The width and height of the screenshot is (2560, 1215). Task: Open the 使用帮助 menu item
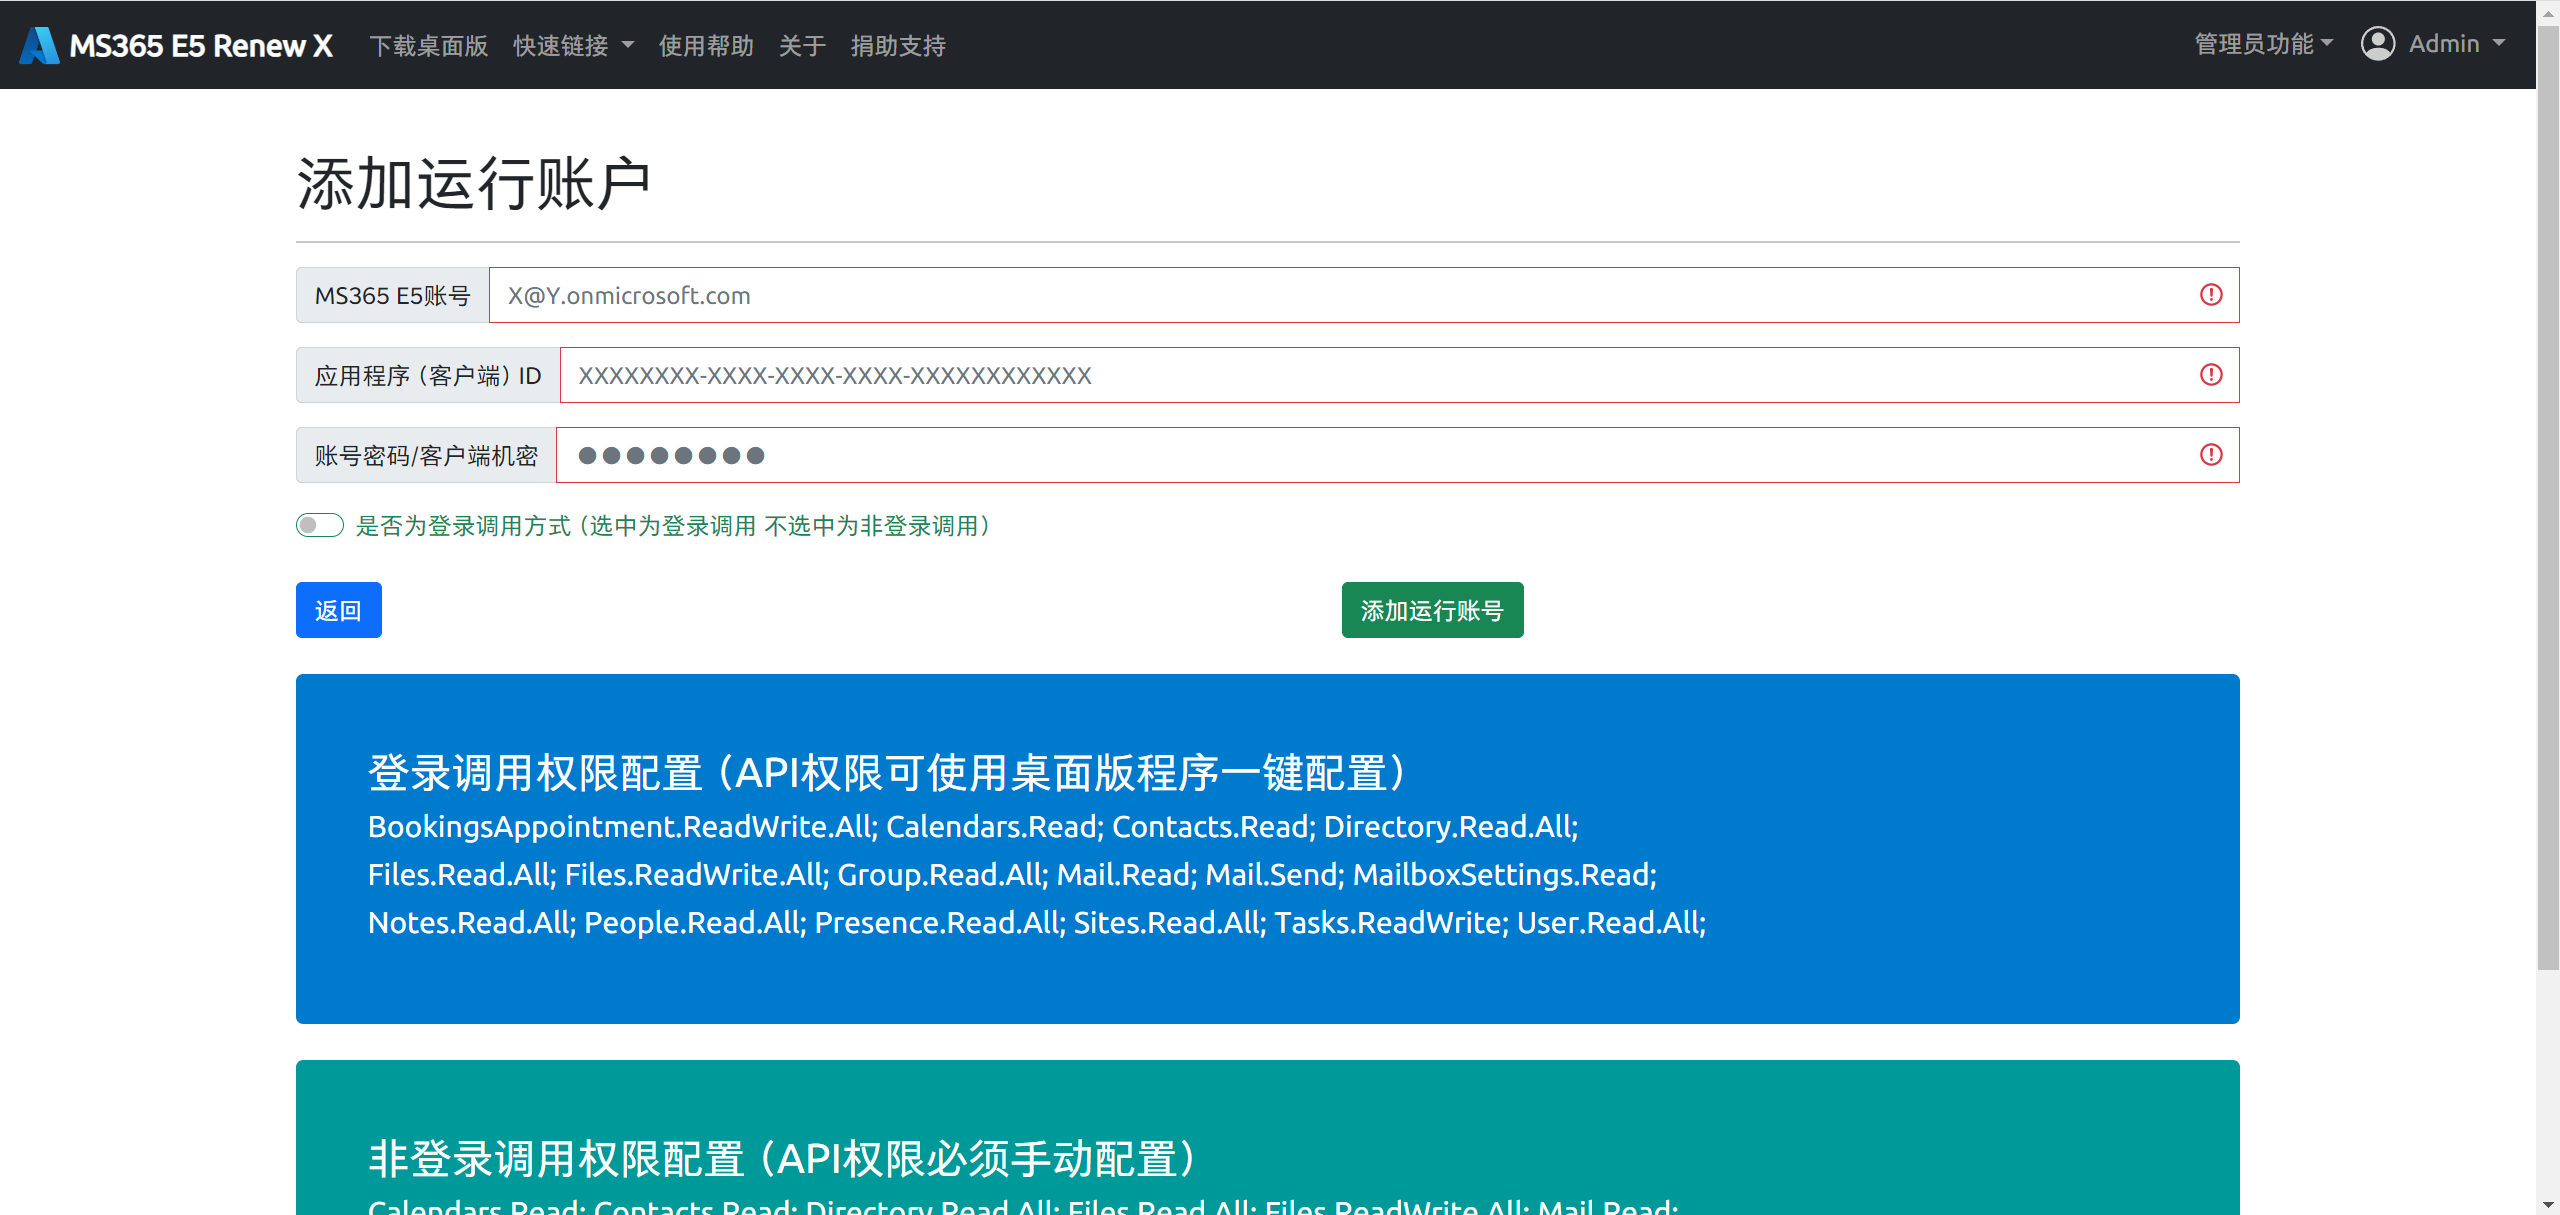click(706, 45)
